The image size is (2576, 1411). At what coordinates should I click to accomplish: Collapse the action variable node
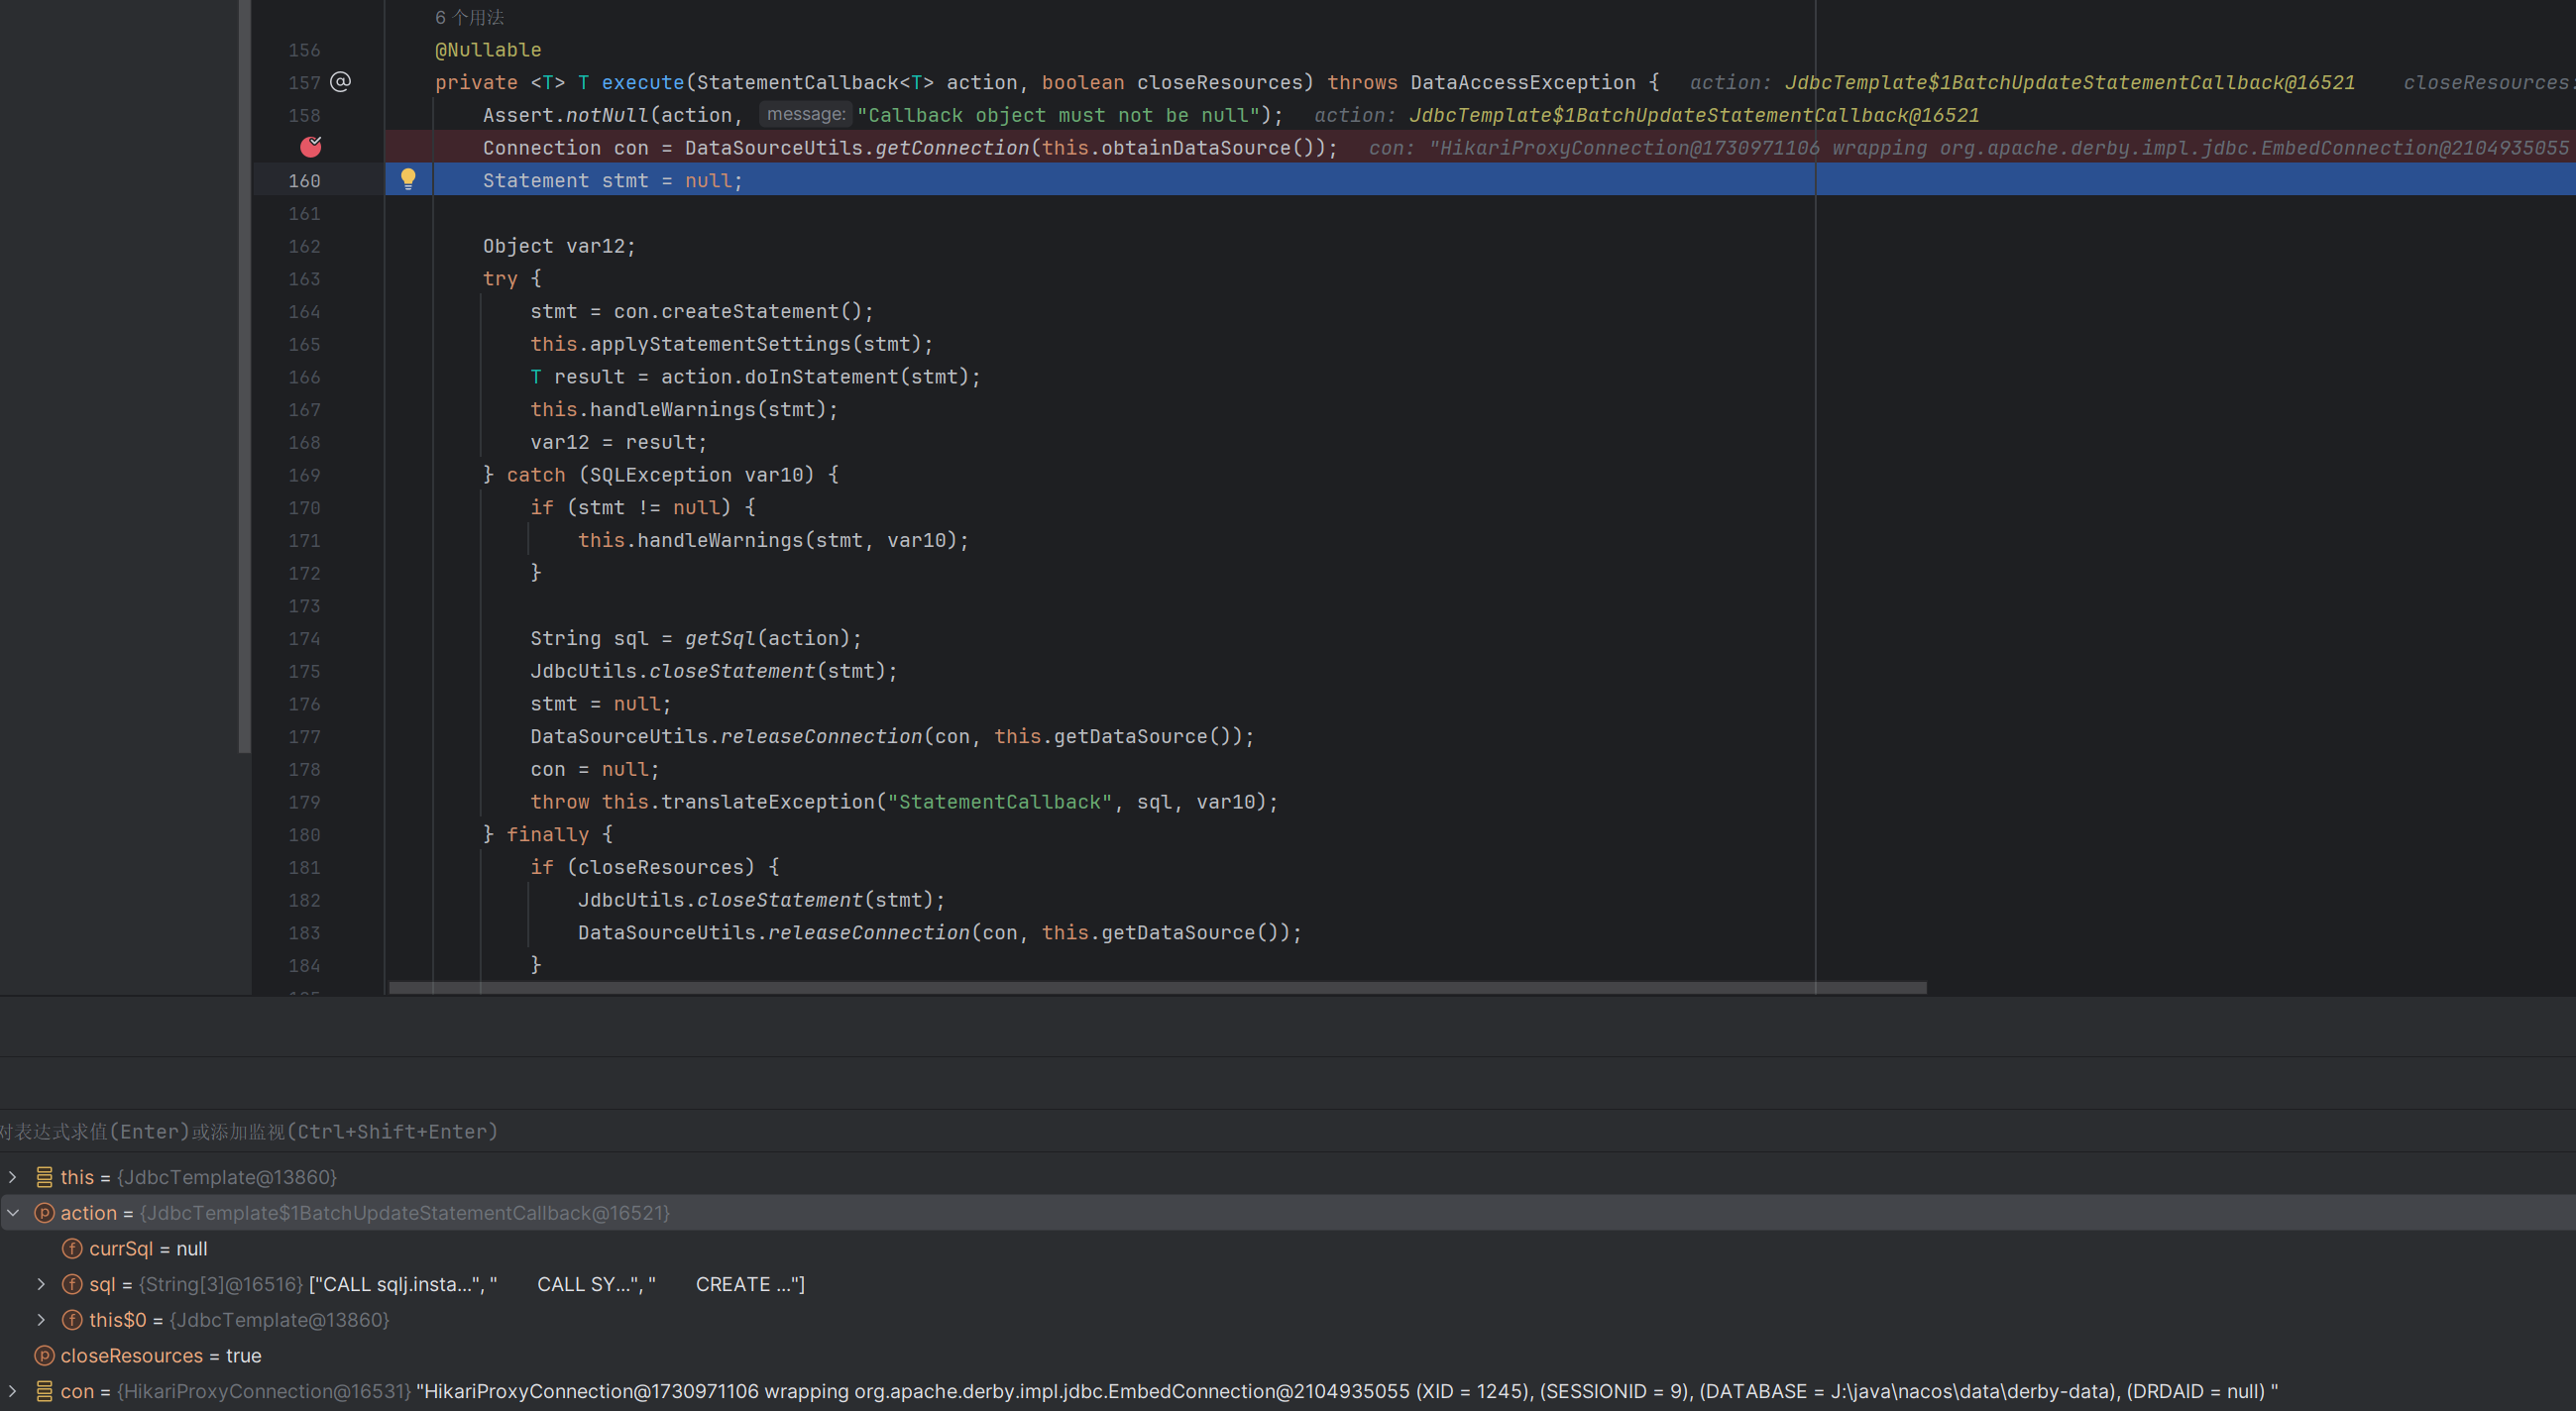click(x=13, y=1213)
